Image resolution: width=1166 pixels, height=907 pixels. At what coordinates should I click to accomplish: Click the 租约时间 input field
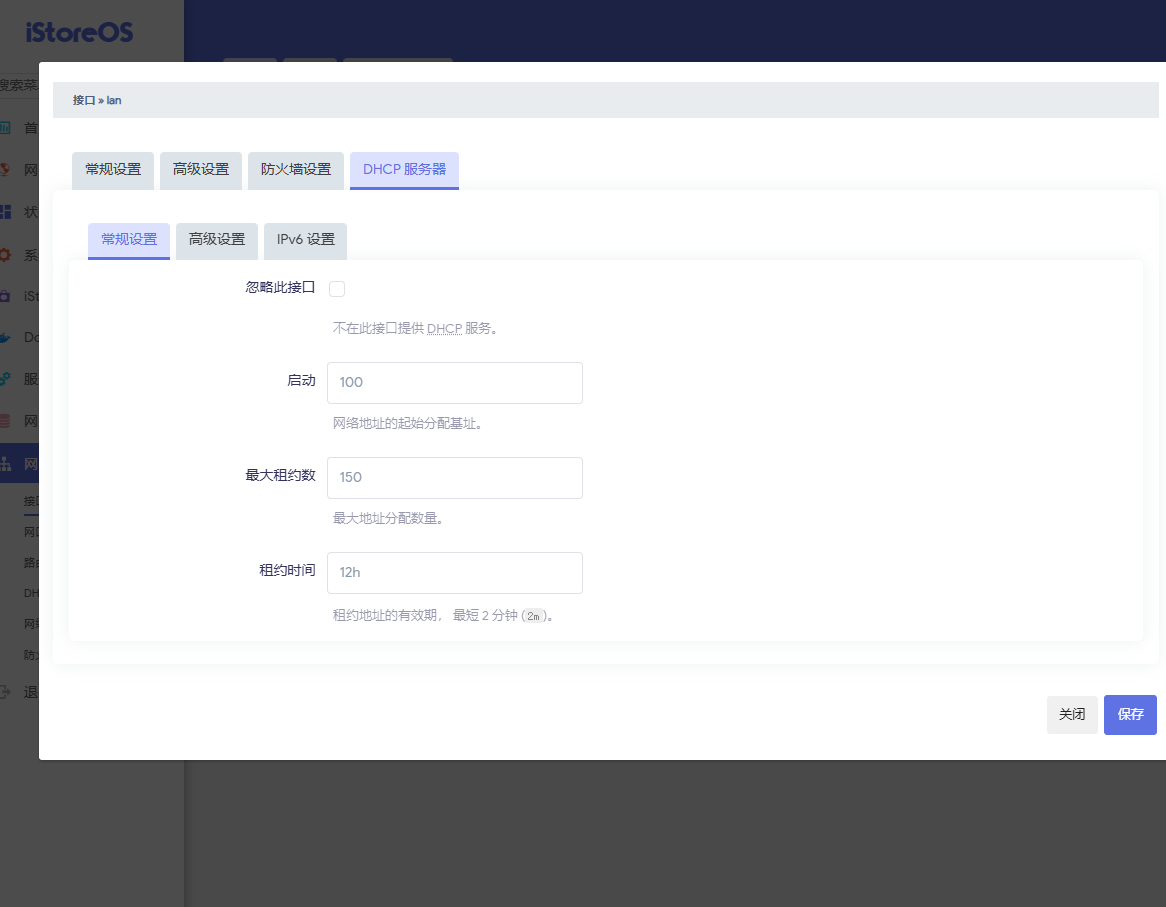click(455, 572)
